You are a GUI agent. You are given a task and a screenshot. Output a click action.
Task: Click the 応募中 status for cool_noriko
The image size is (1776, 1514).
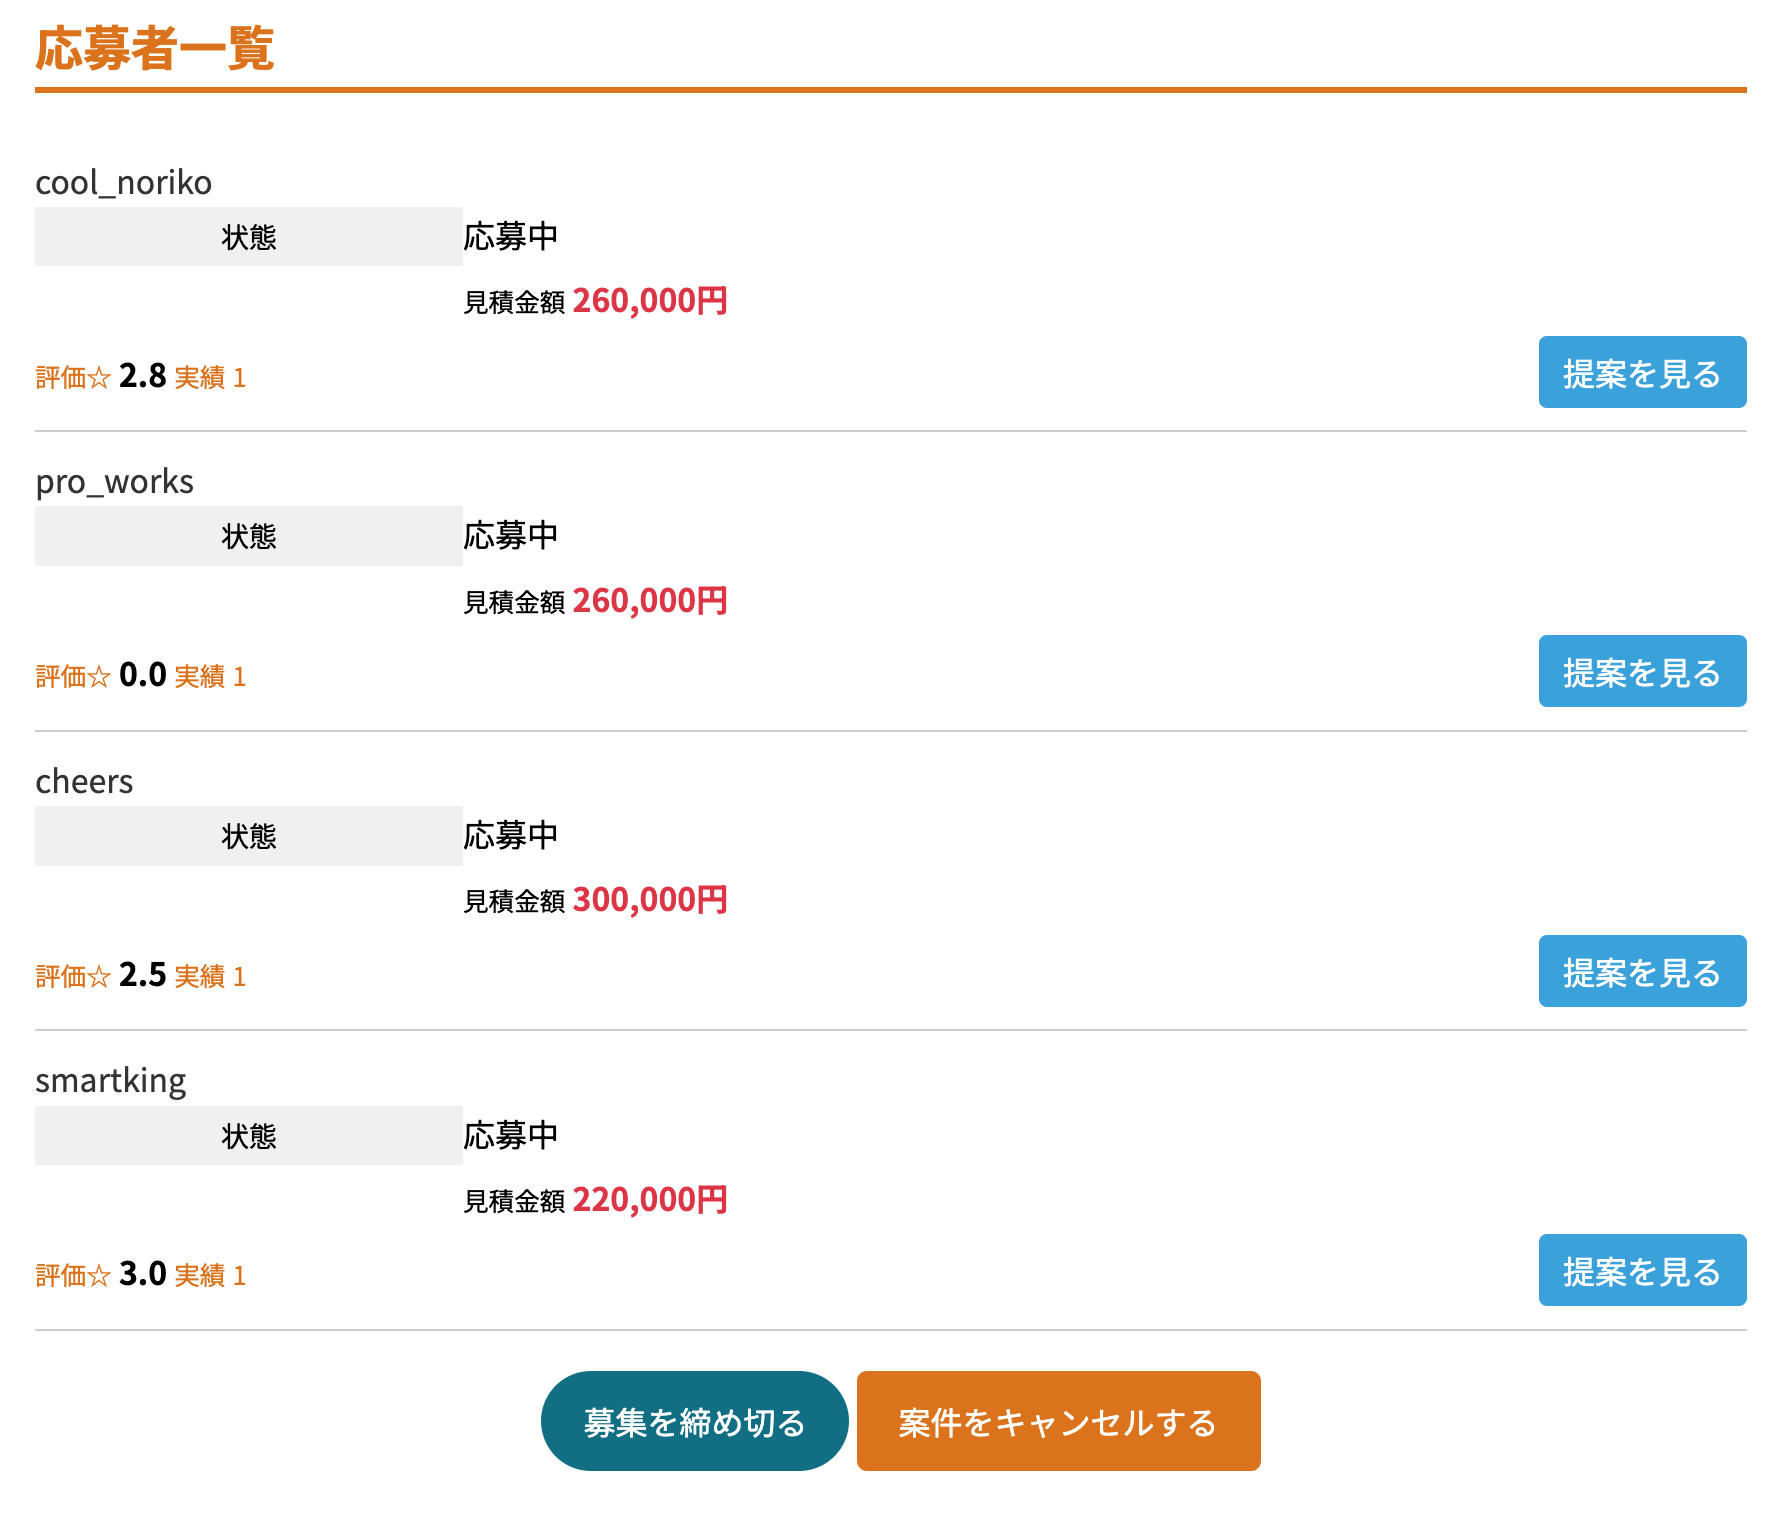[510, 237]
